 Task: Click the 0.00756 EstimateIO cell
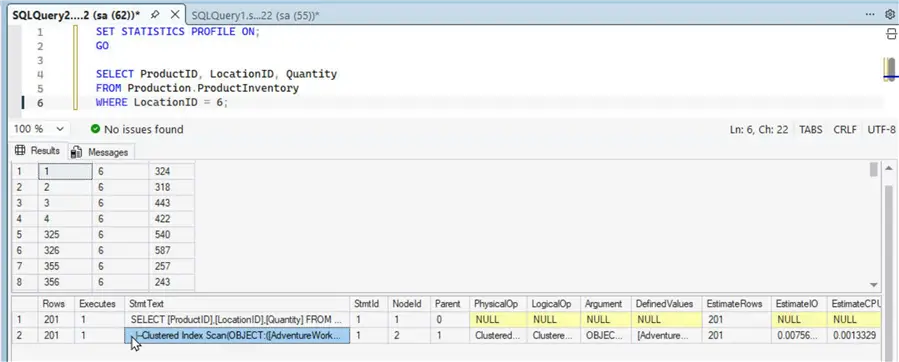[x=799, y=336]
